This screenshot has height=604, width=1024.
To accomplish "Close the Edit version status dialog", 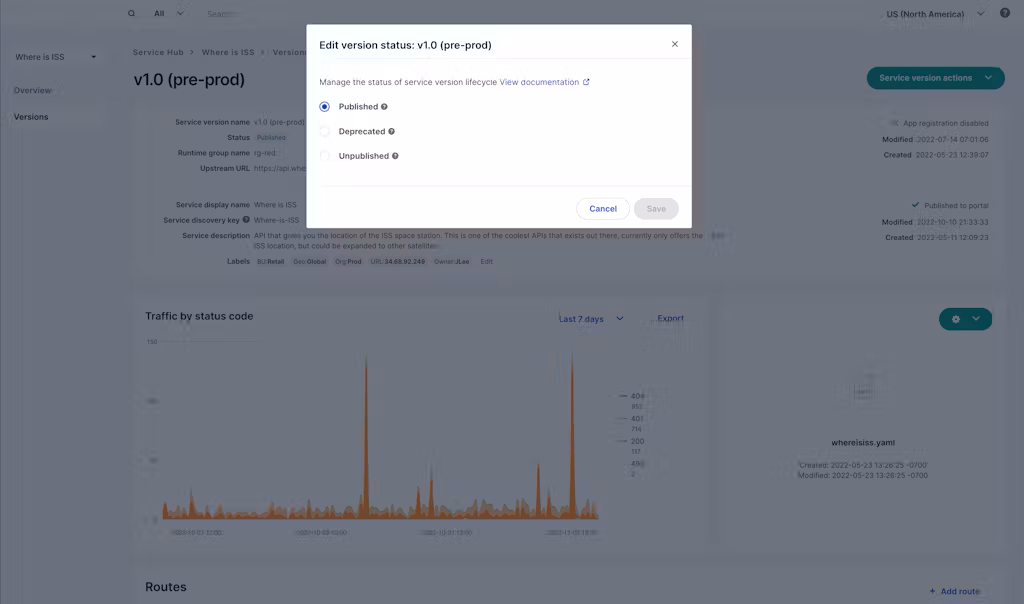I will [675, 44].
